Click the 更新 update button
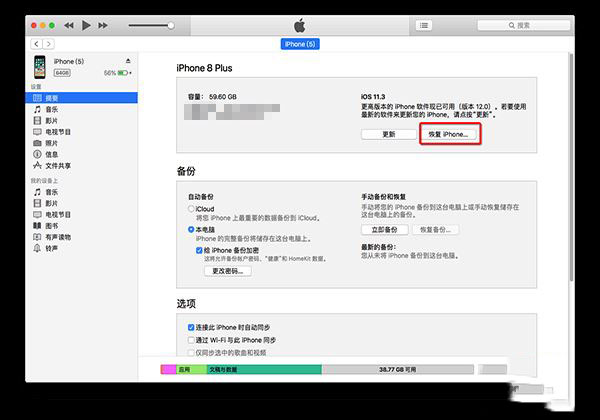Image resolution: width=600 pixels, height=420 pixels. point(389,134)
